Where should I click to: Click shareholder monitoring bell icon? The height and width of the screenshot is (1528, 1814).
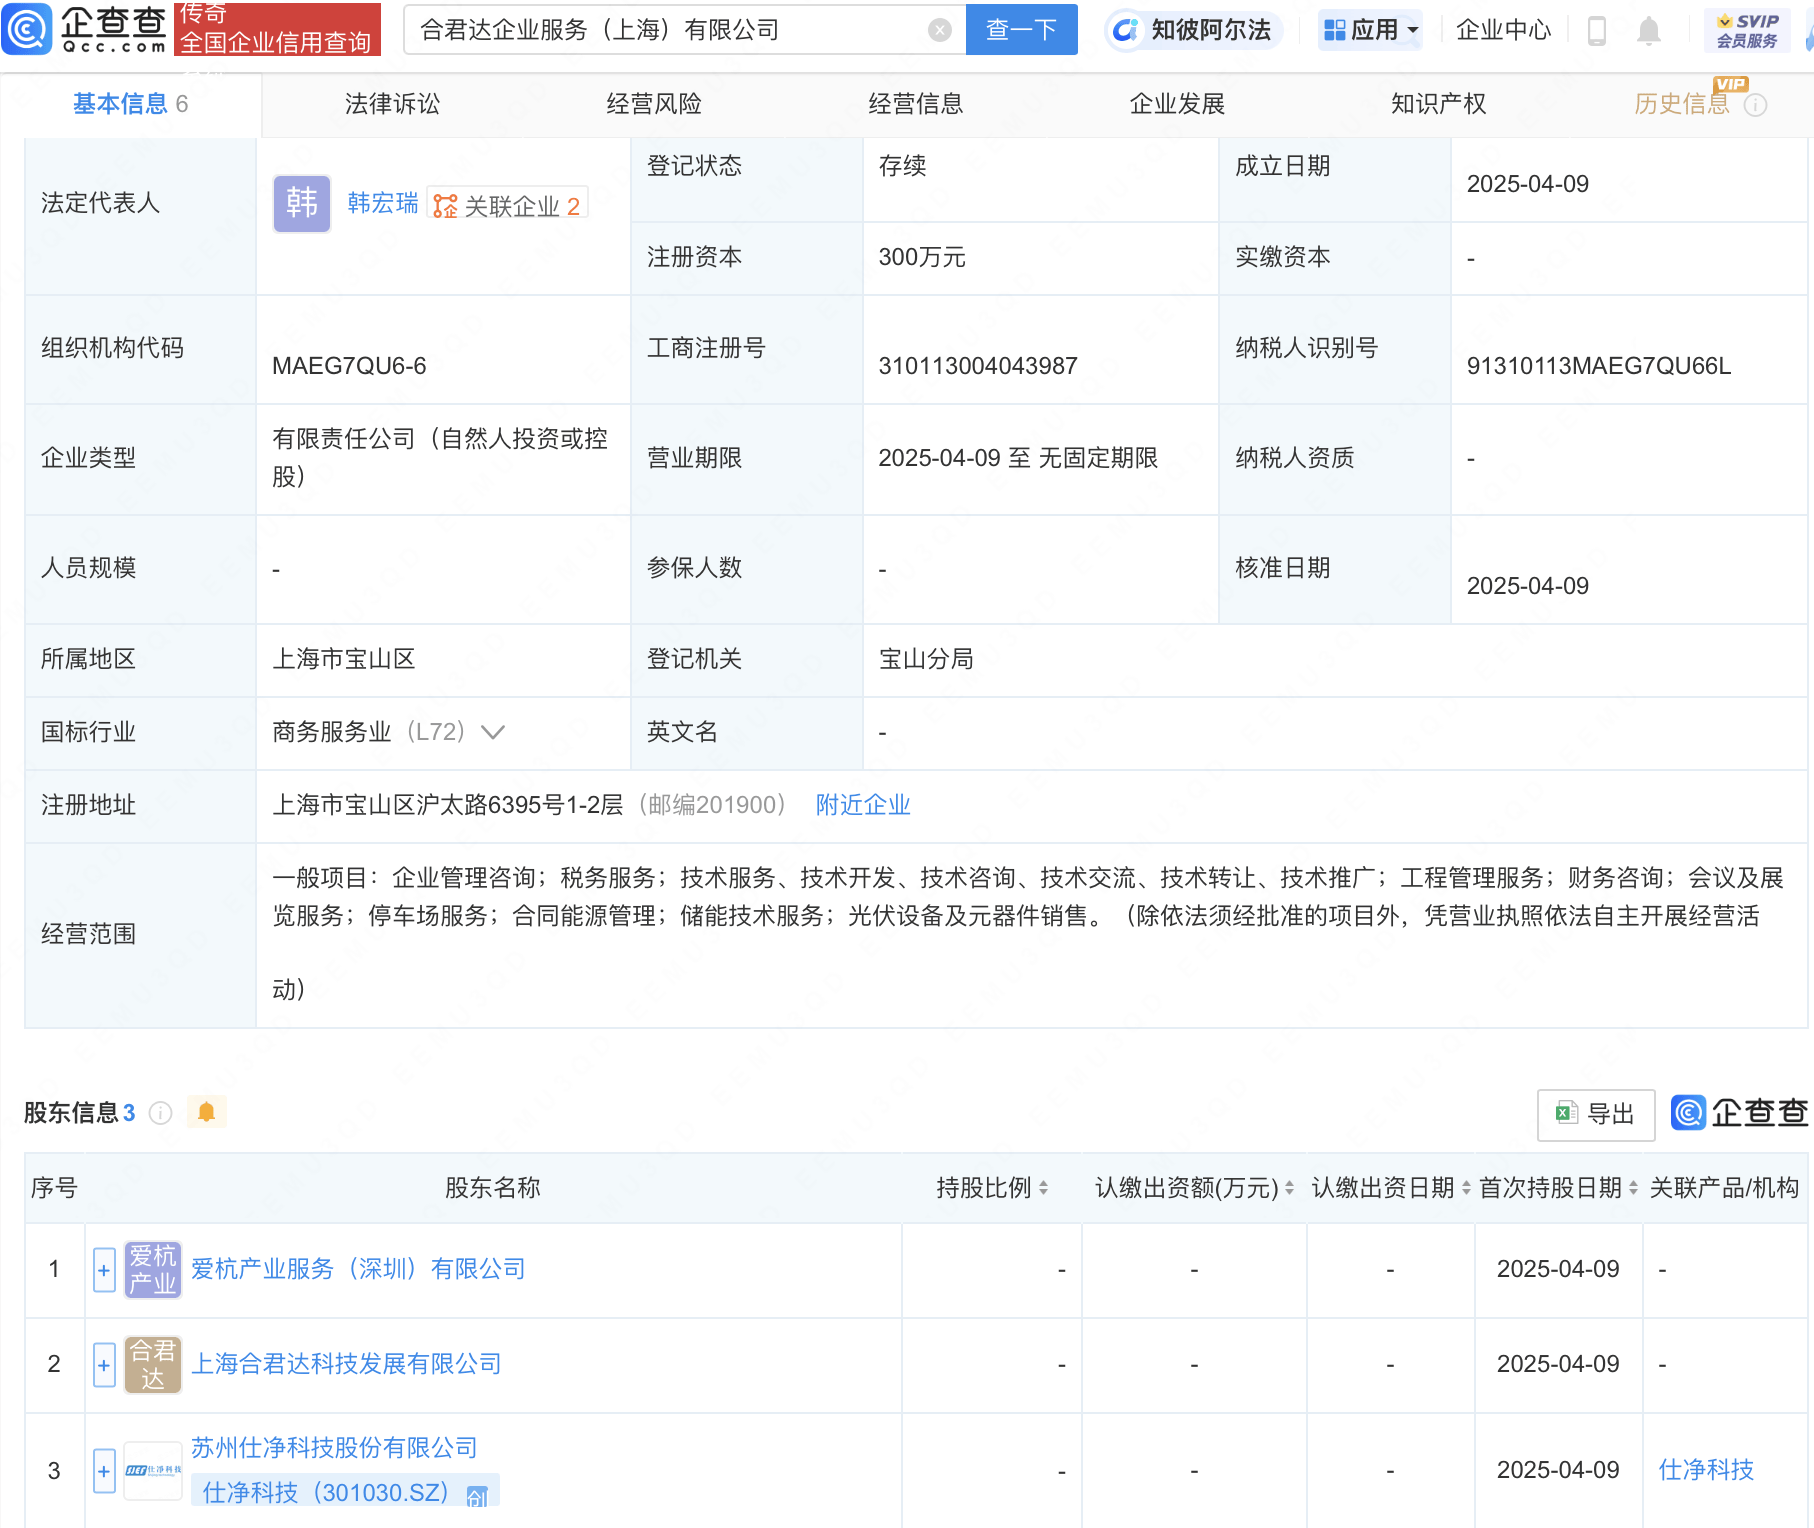(206, 1112)
